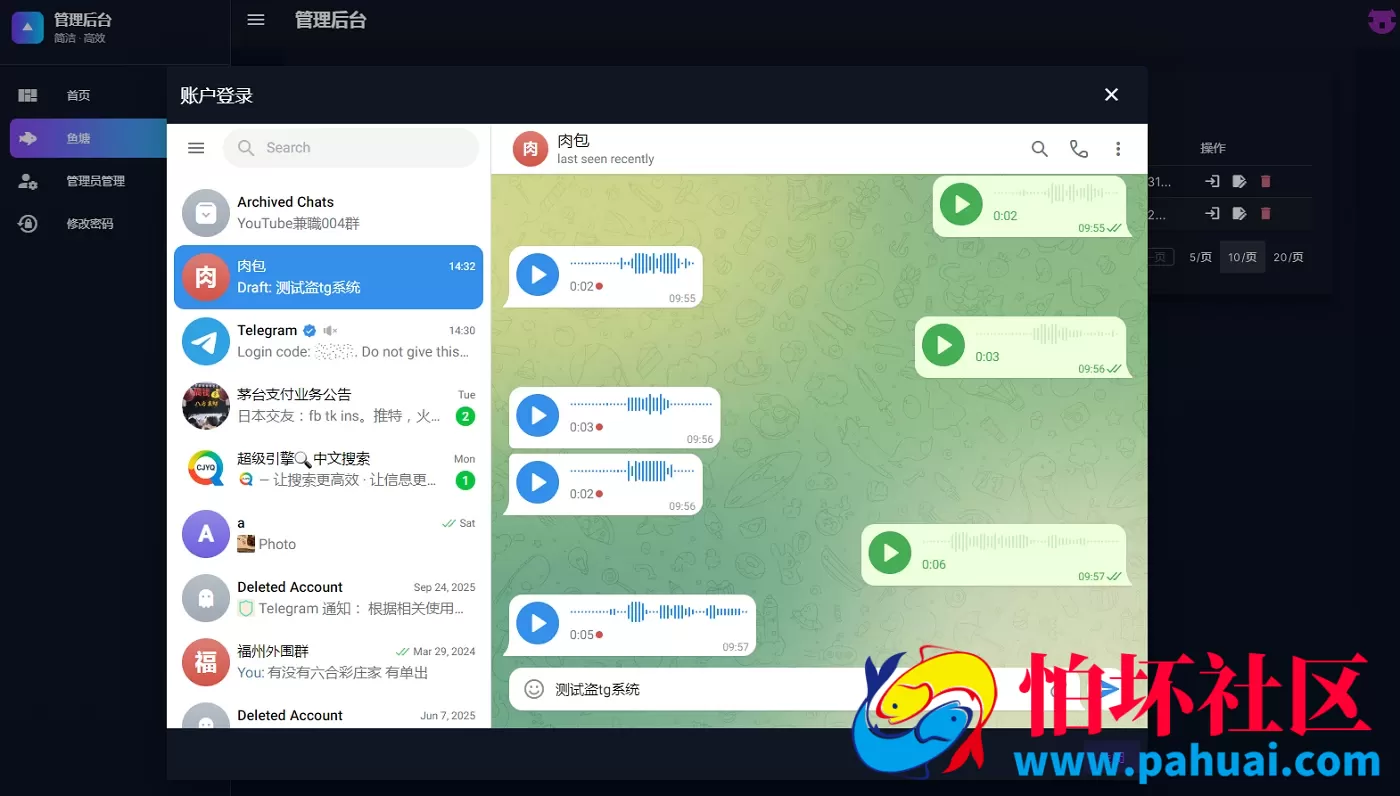
Task: Click the 账户登录 dialog title
Action: (x=216, y=96)
